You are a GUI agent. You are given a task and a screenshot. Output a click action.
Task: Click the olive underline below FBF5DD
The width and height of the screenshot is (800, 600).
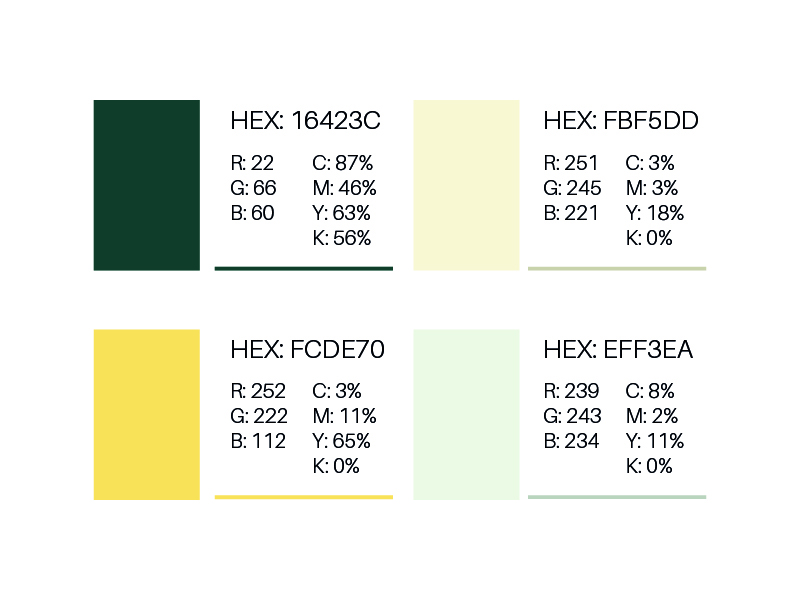tap(617, 268)
